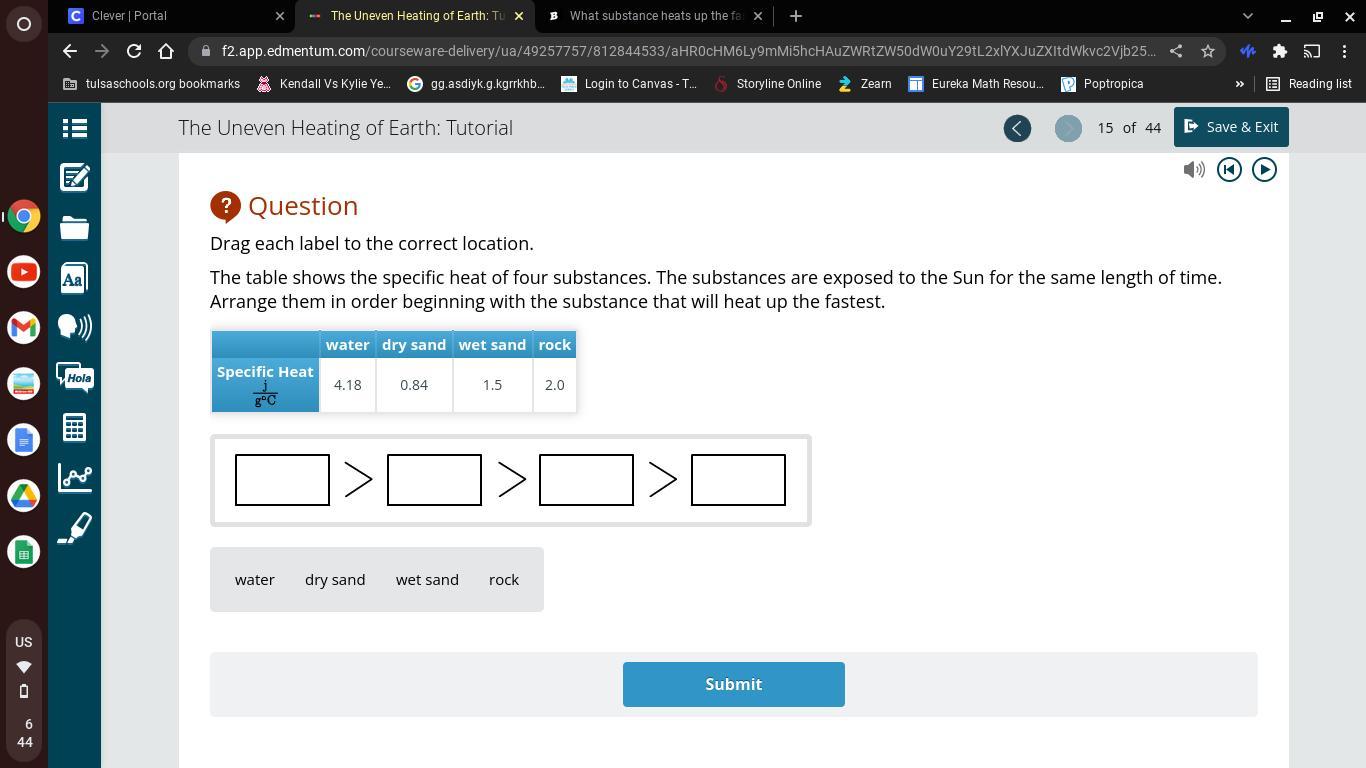
Task: Click Save & Exit button
Action: click(1231, 127)
